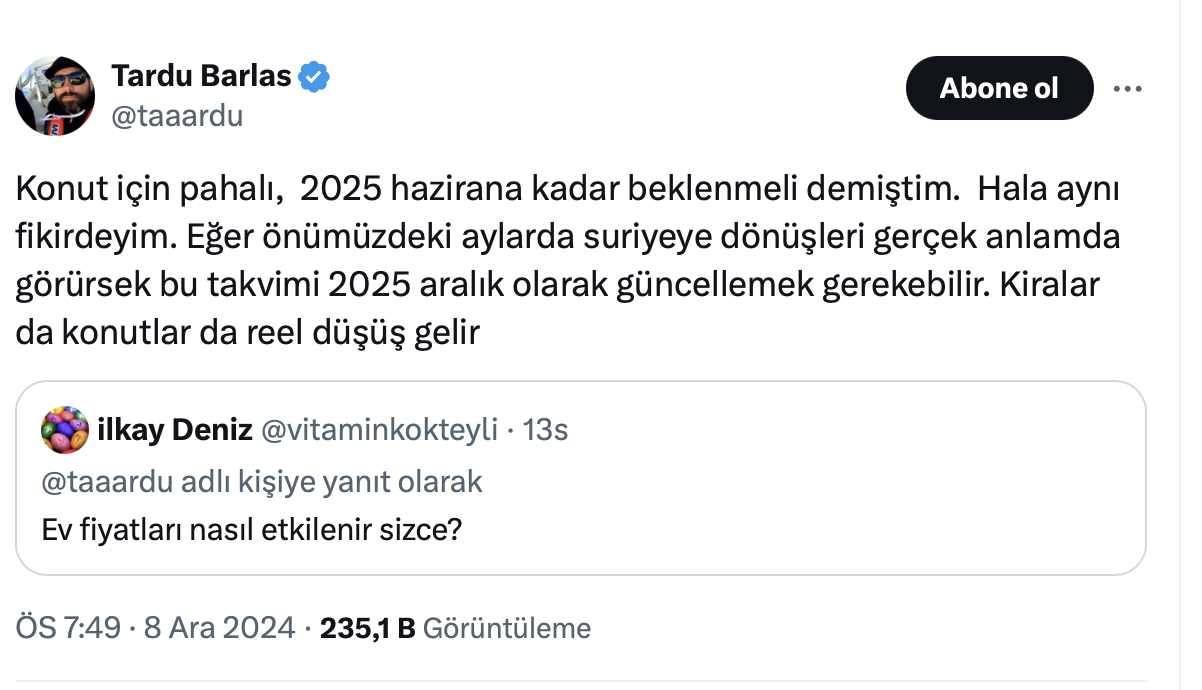The image size is (1202, 690).
Task: Click the blue verified badge
Action: pos(316,76)
